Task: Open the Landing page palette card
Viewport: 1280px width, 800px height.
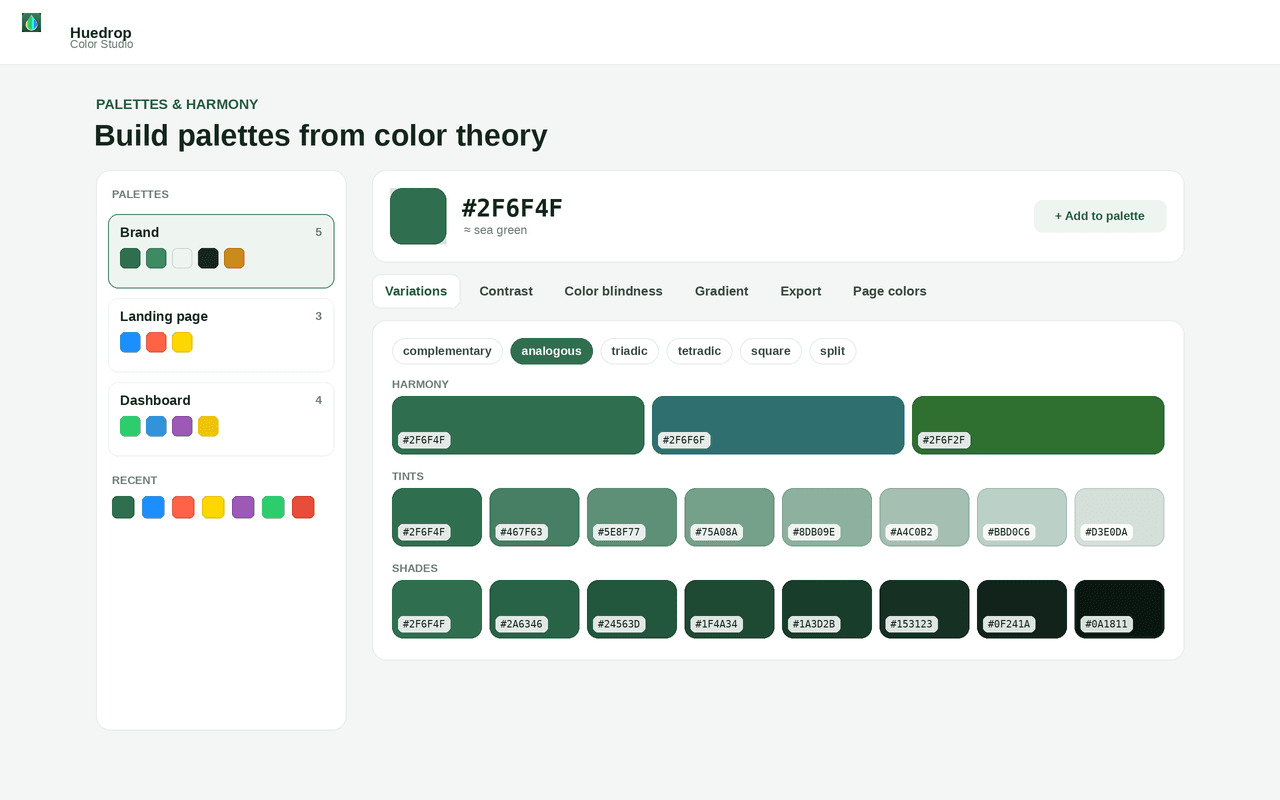Action: (x=221, y=335)
